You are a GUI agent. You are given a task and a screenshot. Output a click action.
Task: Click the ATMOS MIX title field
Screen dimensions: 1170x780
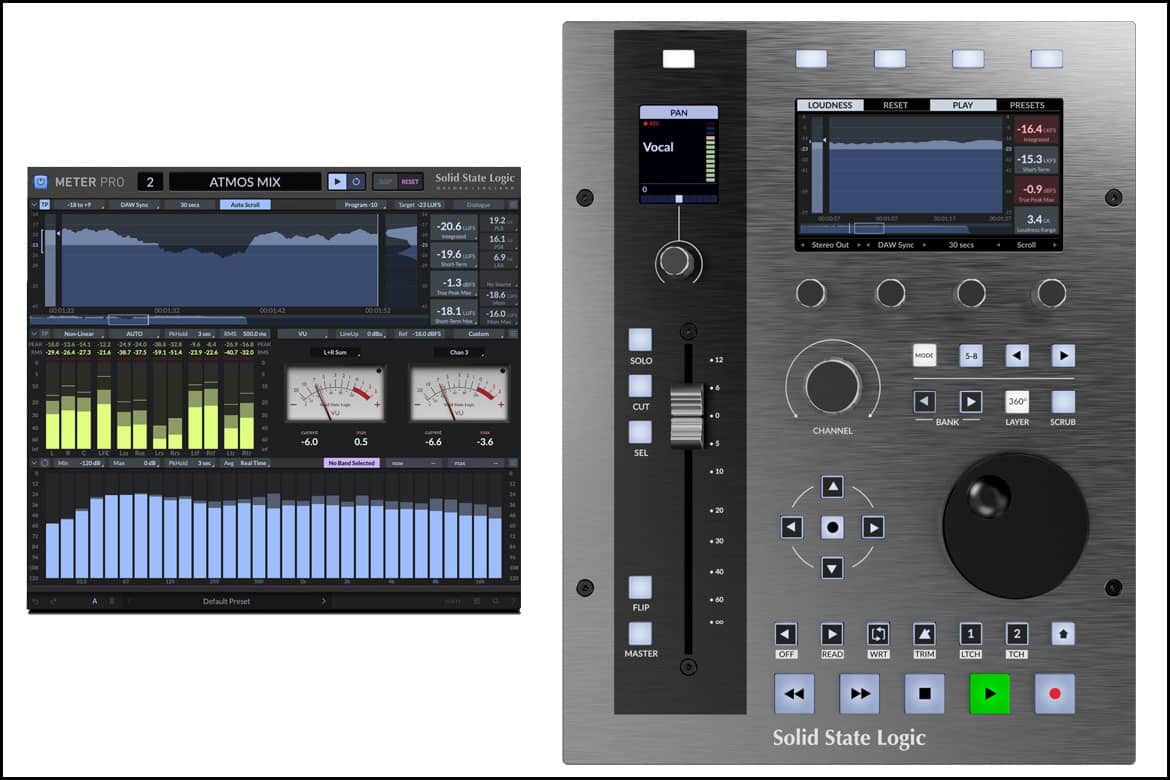point(245,181)
